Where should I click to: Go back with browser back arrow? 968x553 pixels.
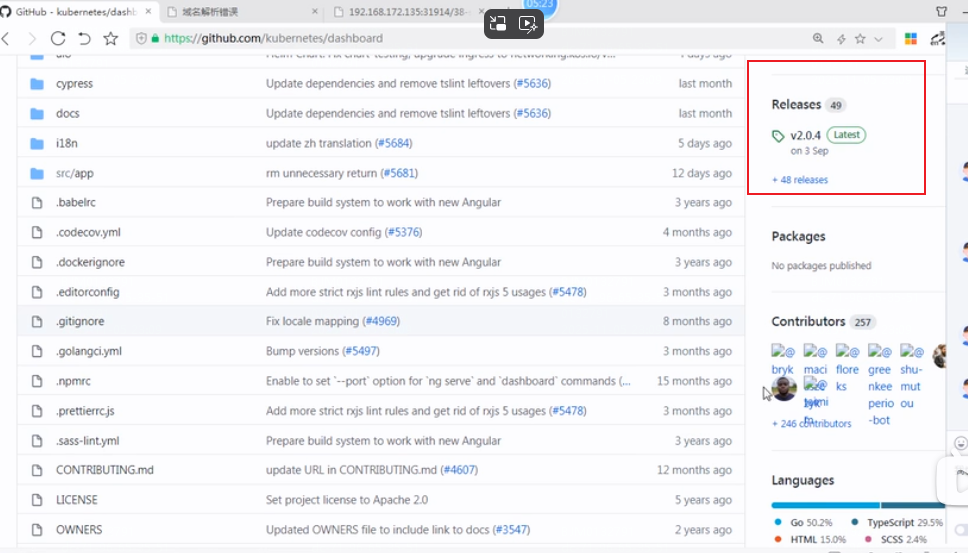click(x=6, y=38)
